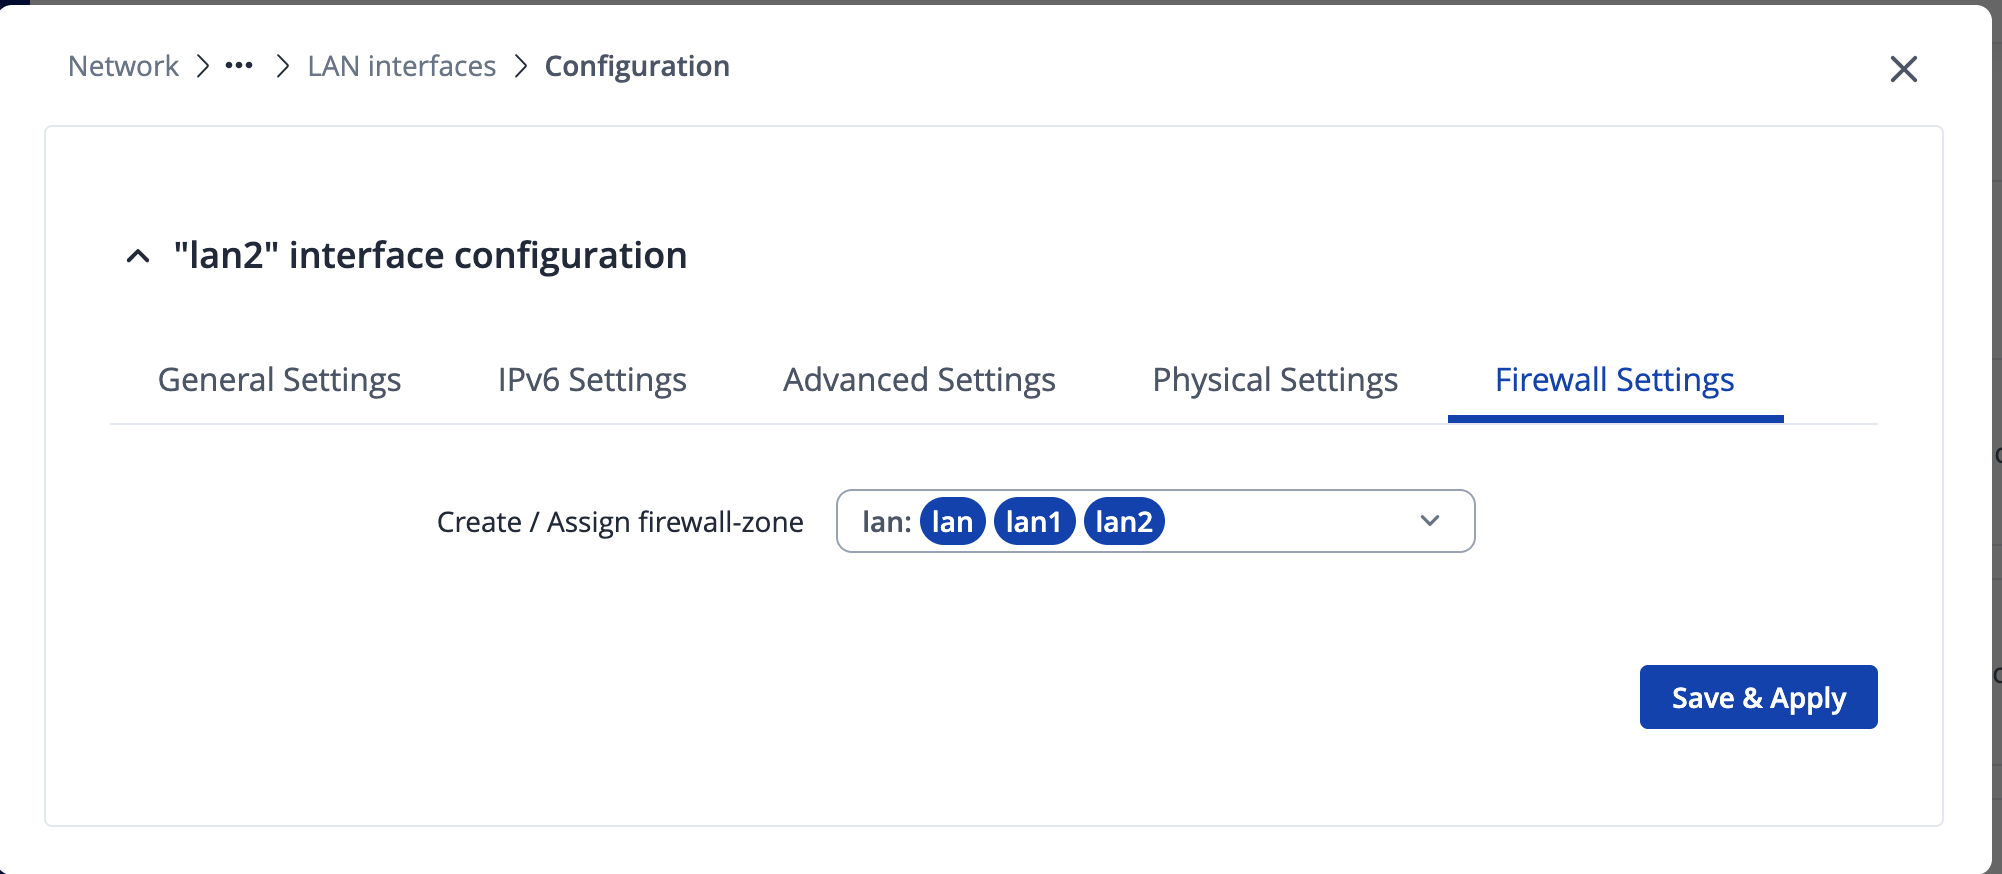Click the Create / Assign firewall-zone label

[620, 522]
